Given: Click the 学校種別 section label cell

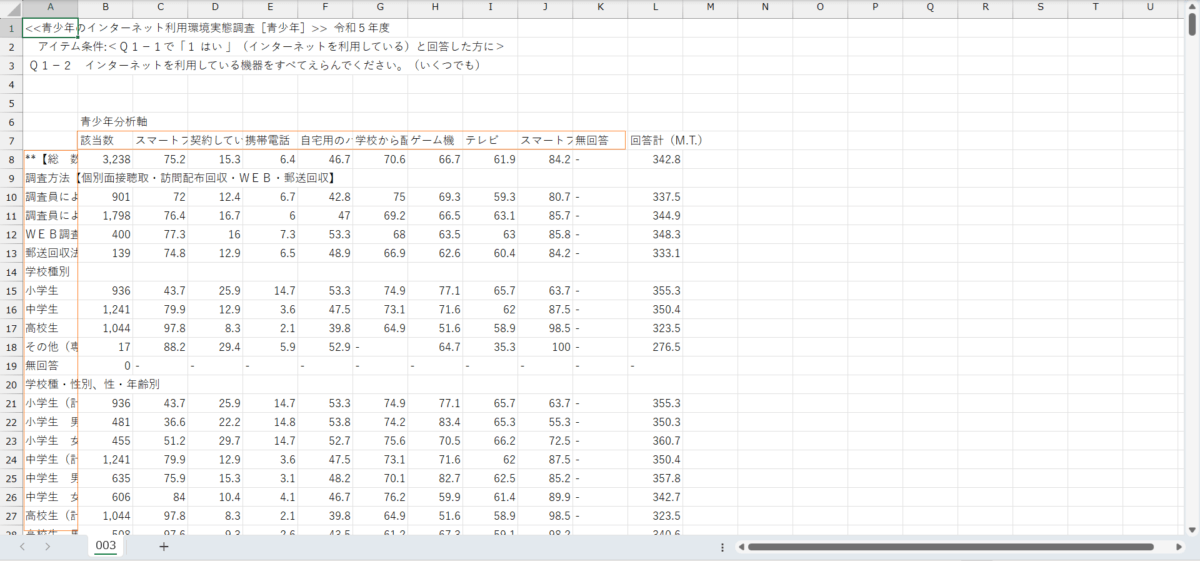Looking at the screenshot, I should coord(50,271).
